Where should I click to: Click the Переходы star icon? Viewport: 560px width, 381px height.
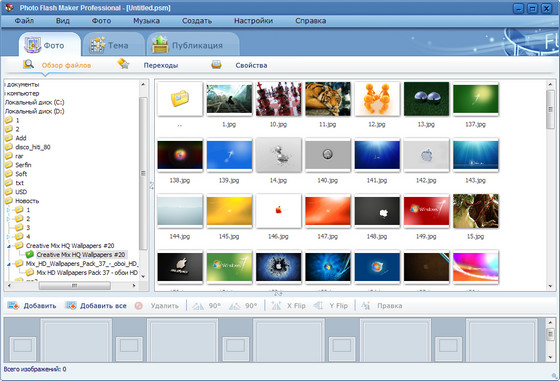[x=123, y=64]
